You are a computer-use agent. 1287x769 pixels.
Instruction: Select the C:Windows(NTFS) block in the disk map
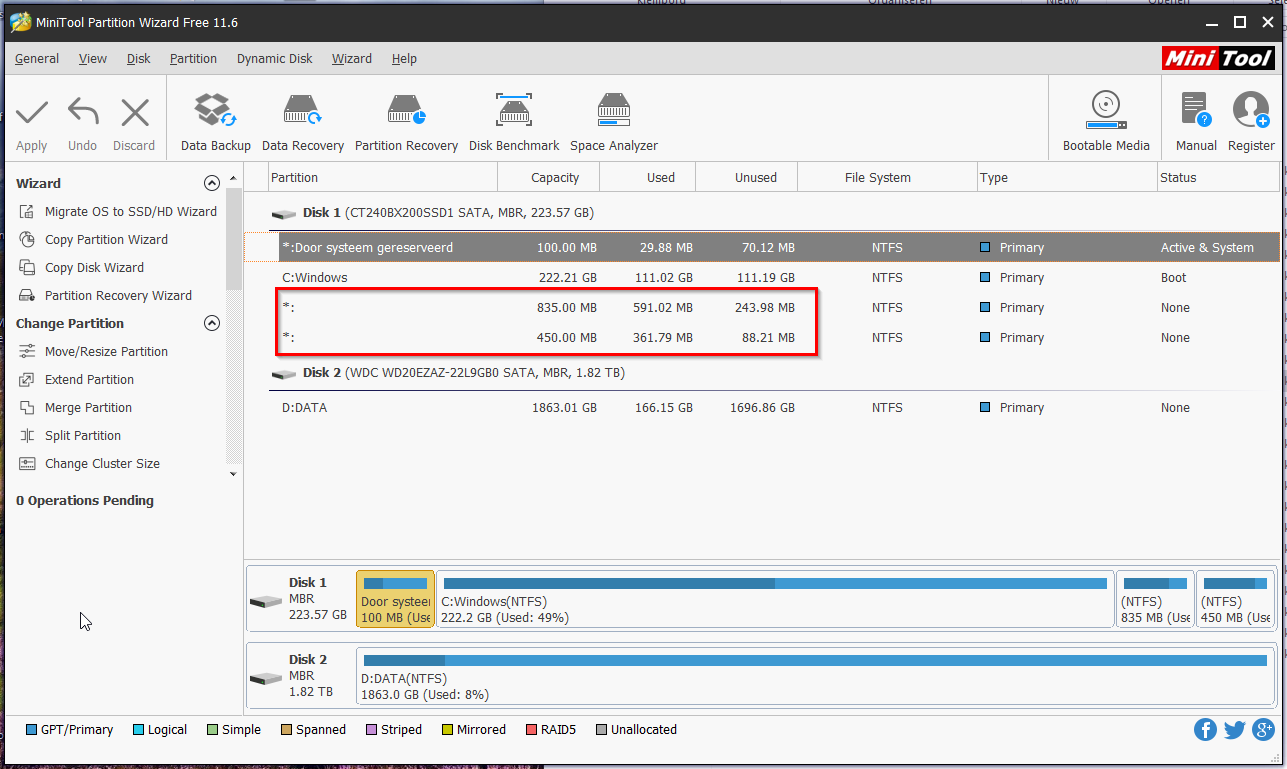(775, 599)
